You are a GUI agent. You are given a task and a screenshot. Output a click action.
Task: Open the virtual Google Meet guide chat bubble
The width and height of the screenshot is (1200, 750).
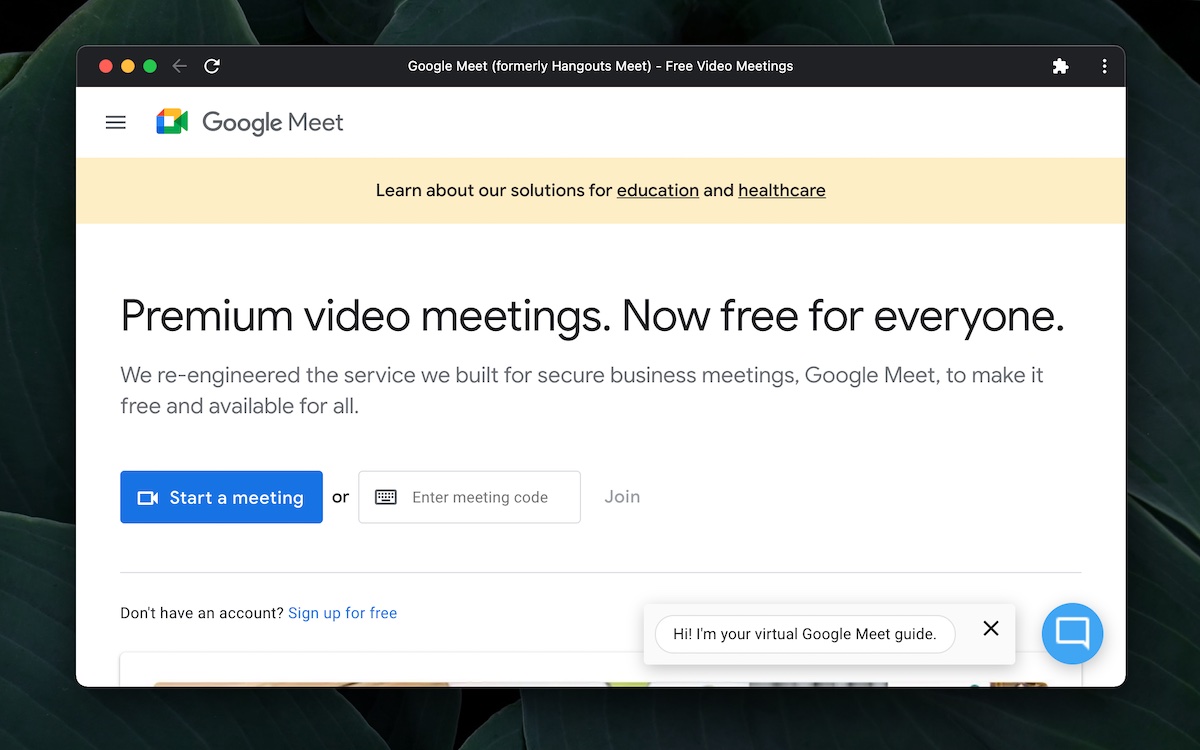pos(1071,633)
